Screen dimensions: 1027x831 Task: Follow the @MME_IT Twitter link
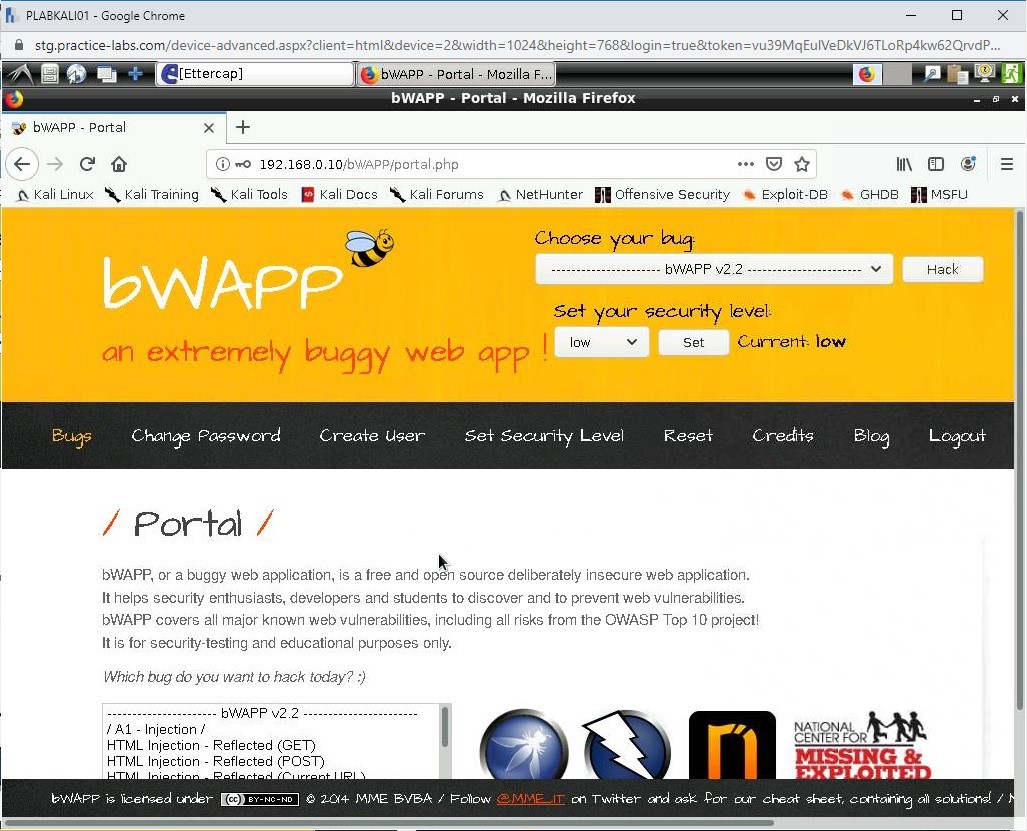click(530, 799)
